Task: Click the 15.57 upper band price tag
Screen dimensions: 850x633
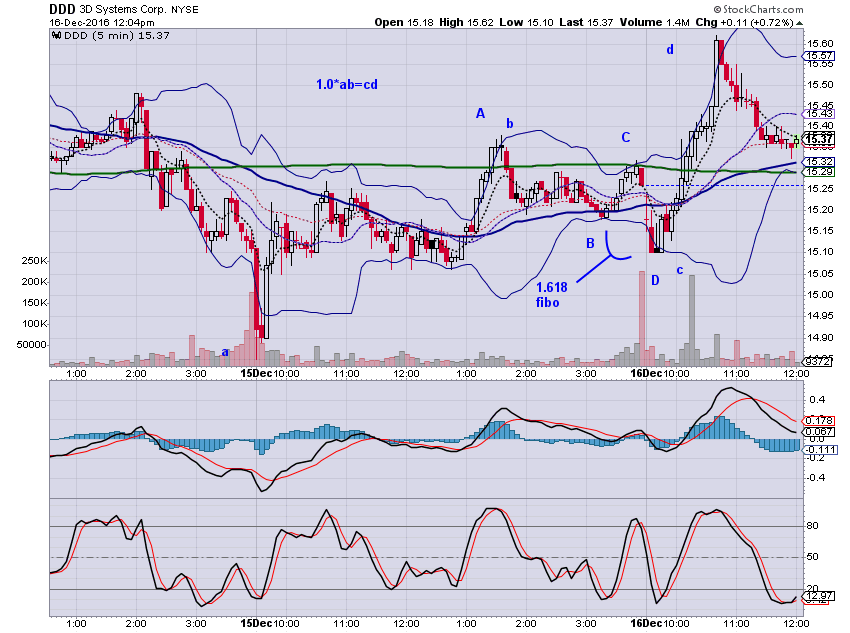Action: [819, 56]
